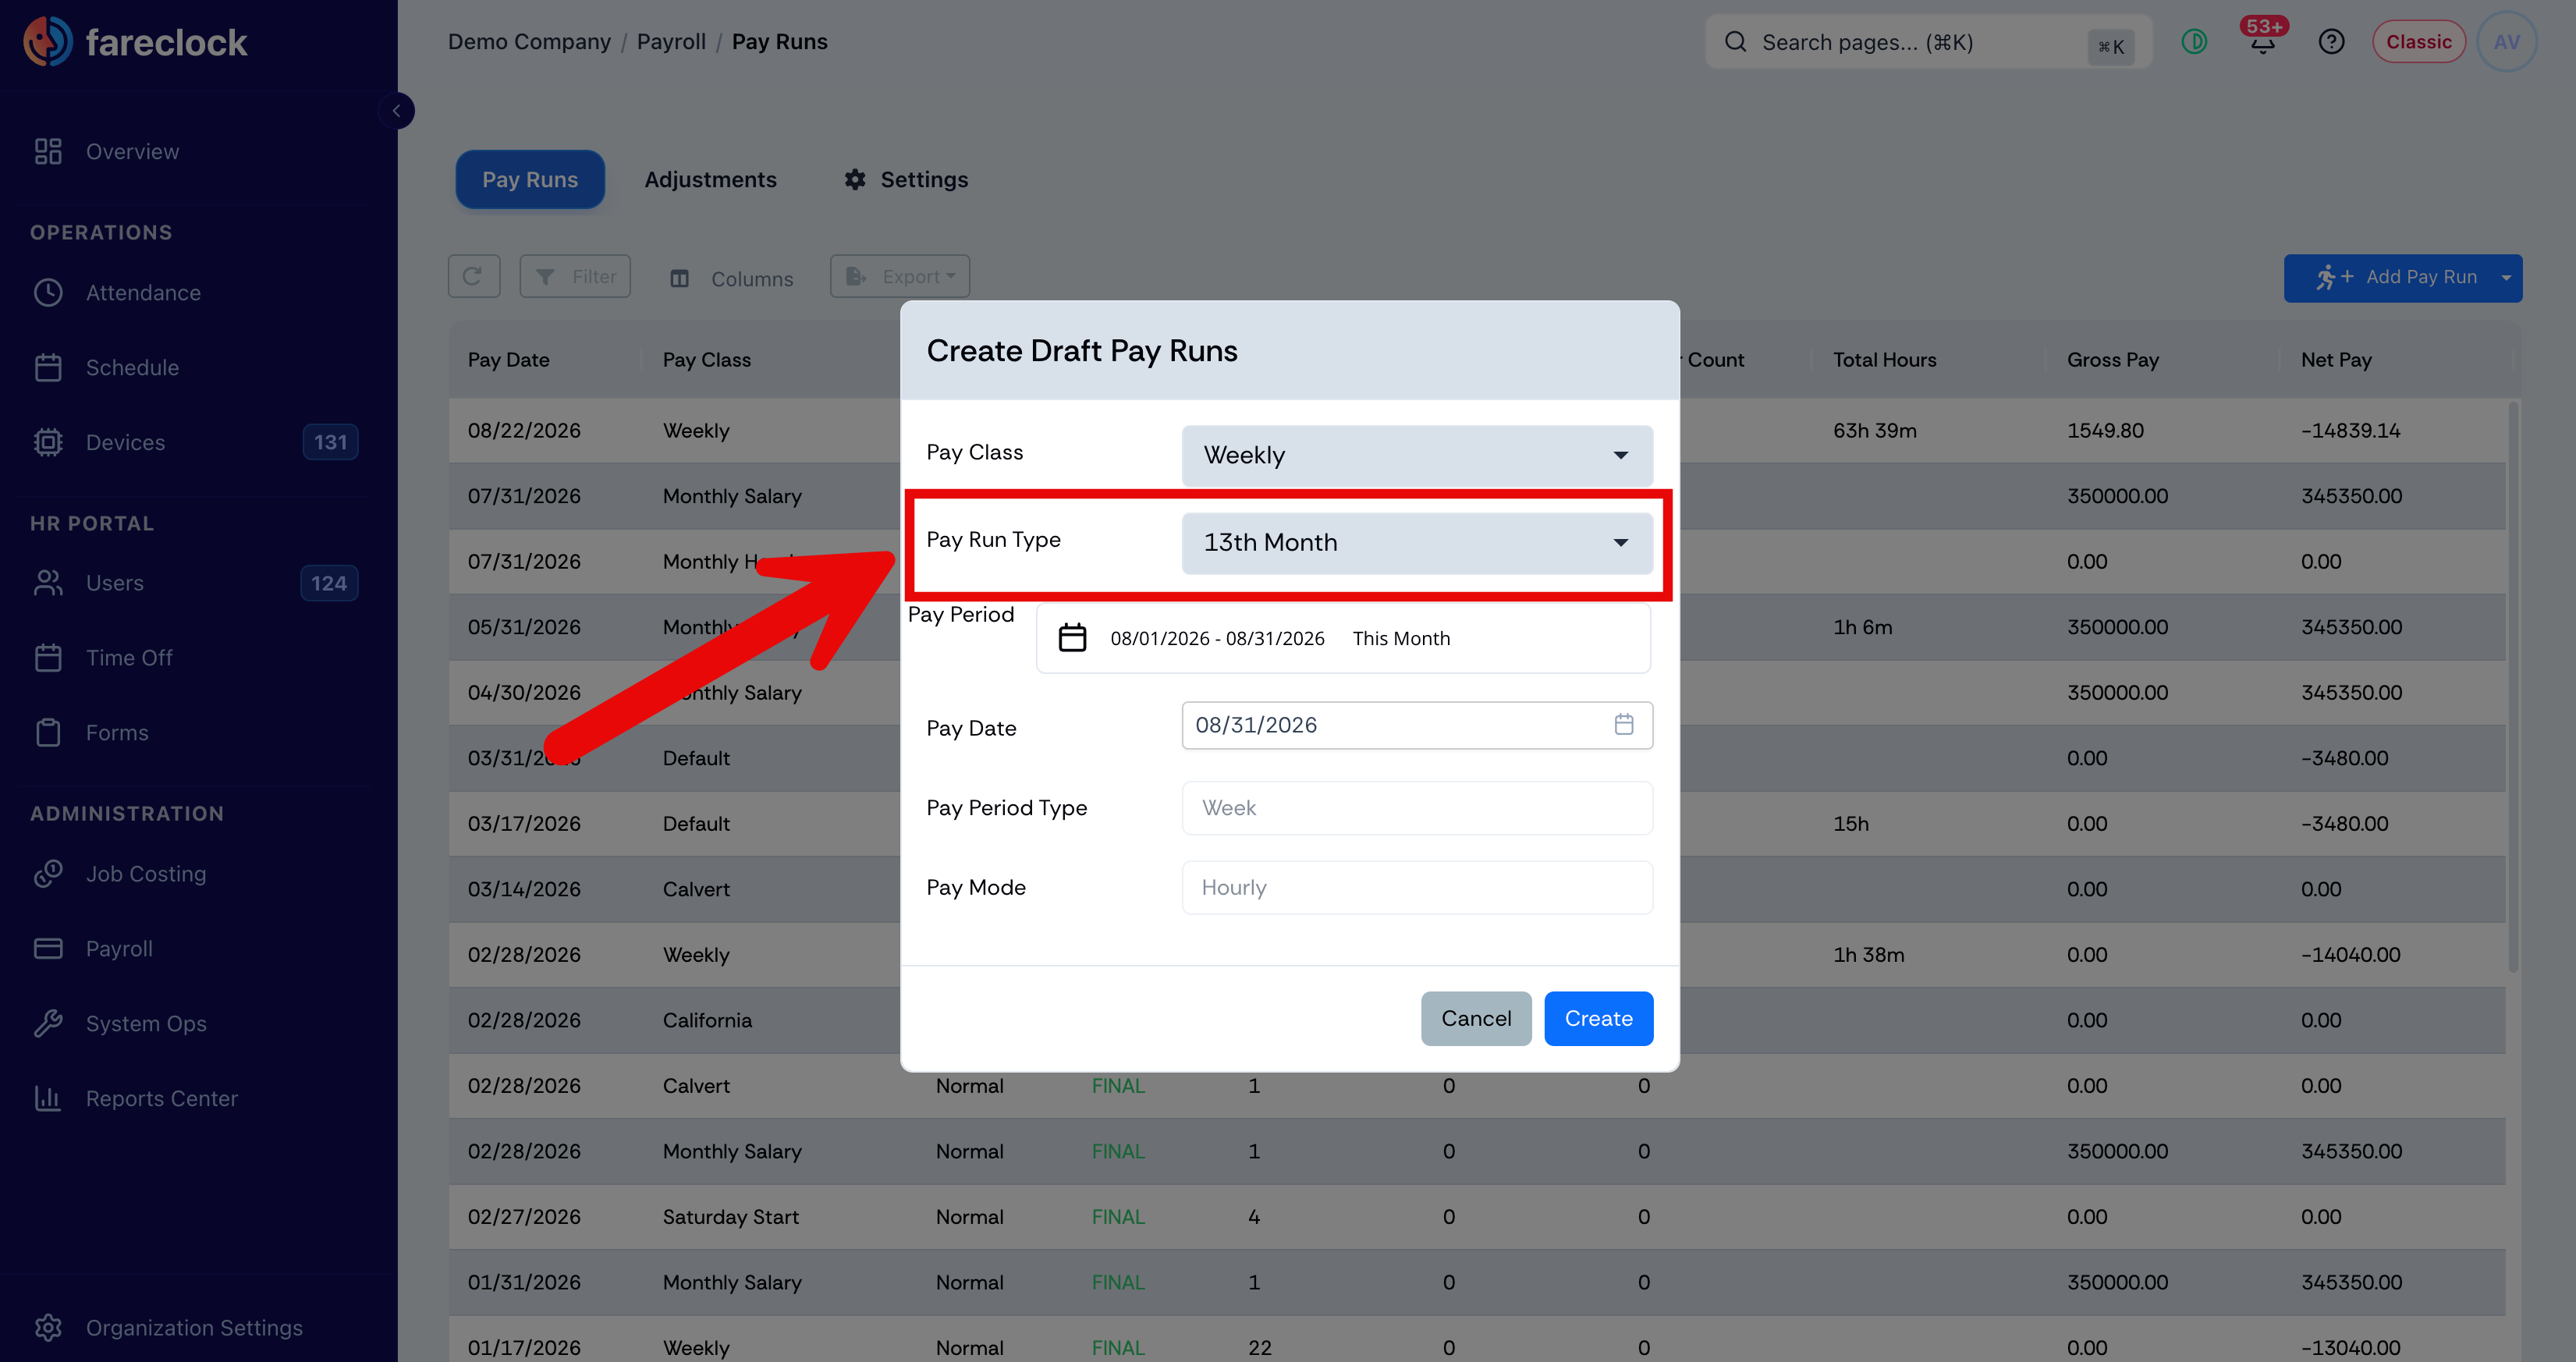
Task: Open the Settings tab
Action: coord(906,180)
